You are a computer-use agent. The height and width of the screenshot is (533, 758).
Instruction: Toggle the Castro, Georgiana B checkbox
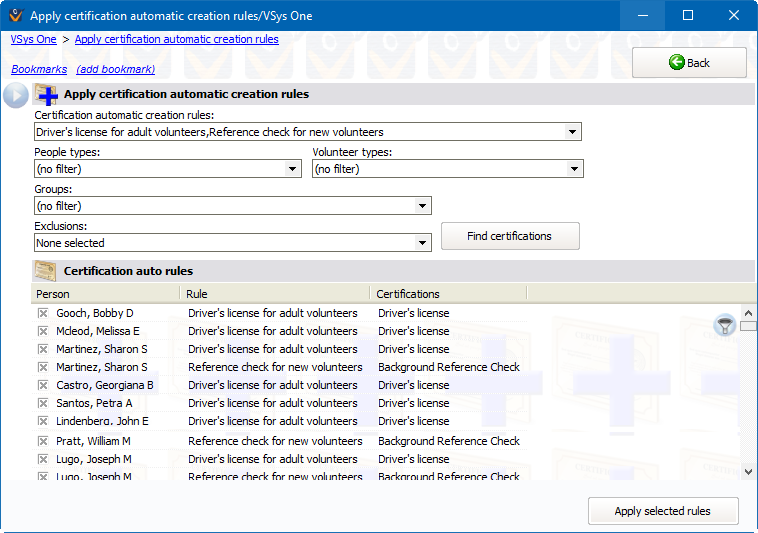43,385
